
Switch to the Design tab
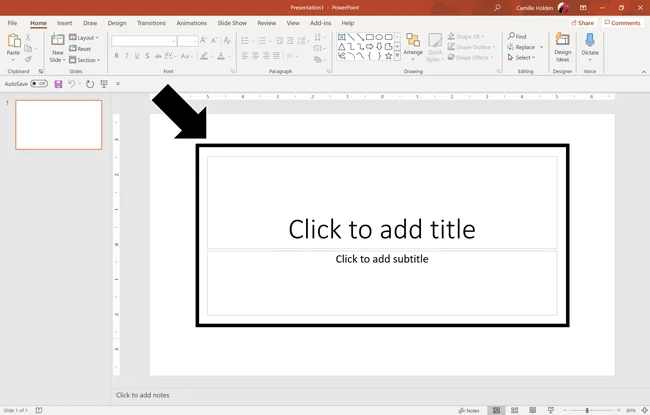tap(117, 23)
